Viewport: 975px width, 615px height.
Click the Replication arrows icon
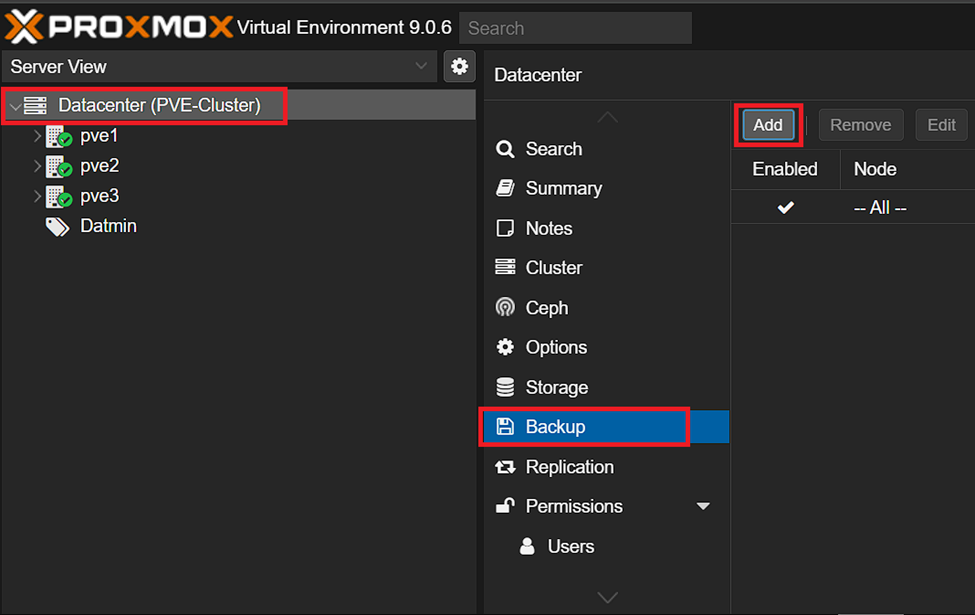click(506, 467)
